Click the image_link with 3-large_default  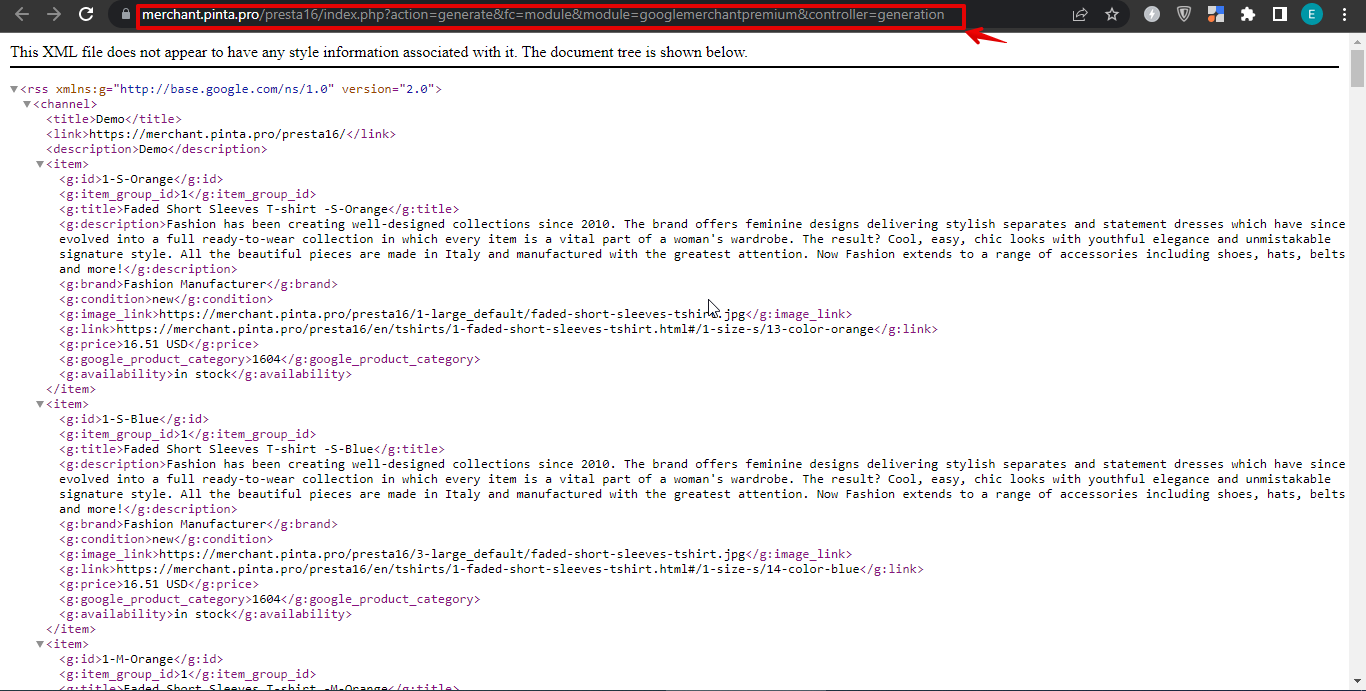(x=452, y=554)
